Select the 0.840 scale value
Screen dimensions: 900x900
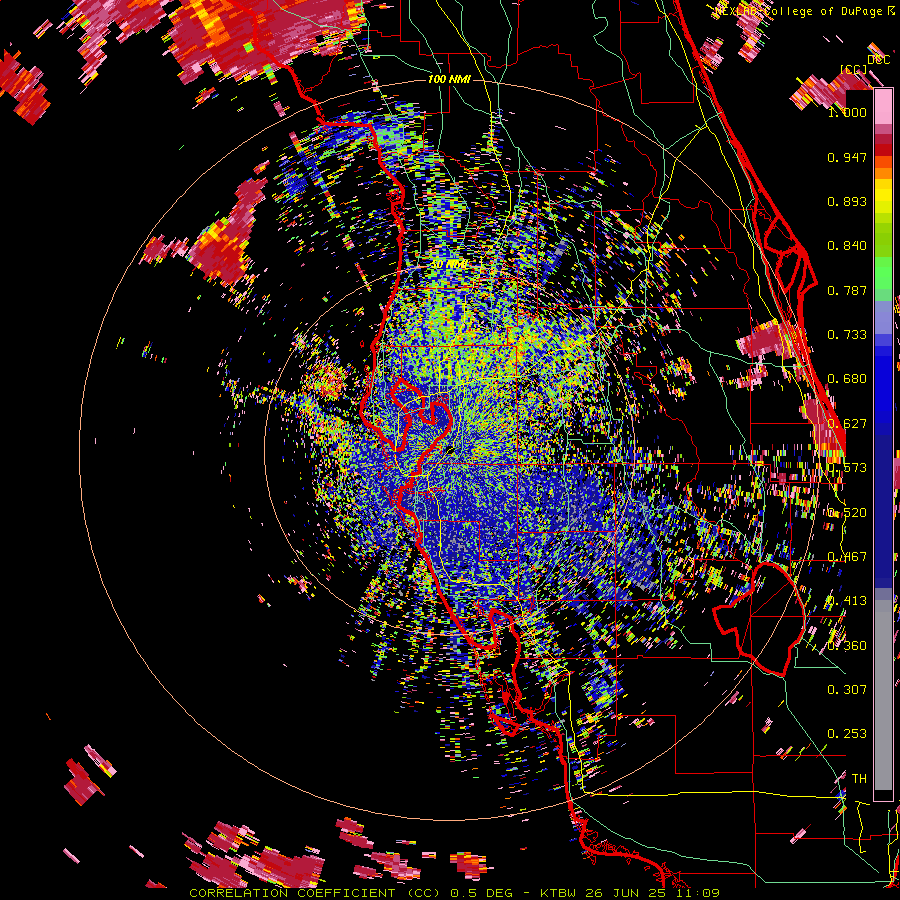click(x=847, y=246)
